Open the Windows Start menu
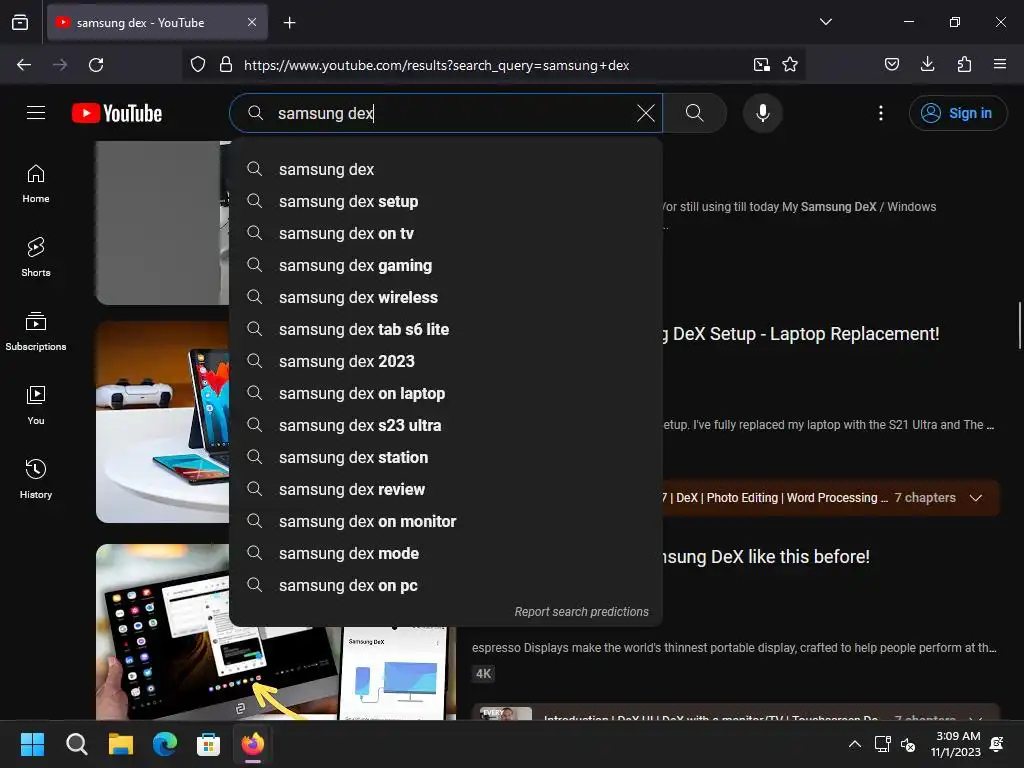Image resolution: width=1024 pixels, height=768 pixels. (x=32, y=744)
